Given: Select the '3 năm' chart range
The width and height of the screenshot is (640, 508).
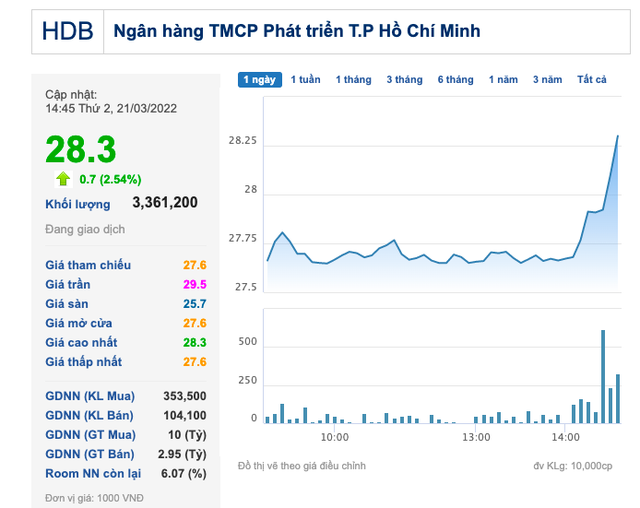Looking at the screenshot, I should pos(547,80).
